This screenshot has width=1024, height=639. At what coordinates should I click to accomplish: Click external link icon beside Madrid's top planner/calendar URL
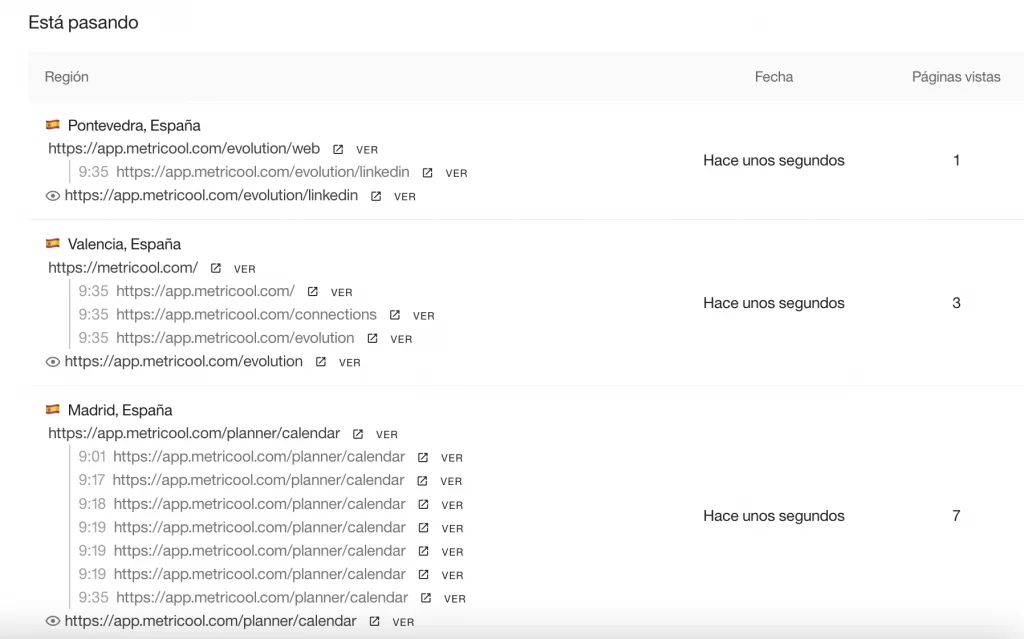click(x=358, y=434)
